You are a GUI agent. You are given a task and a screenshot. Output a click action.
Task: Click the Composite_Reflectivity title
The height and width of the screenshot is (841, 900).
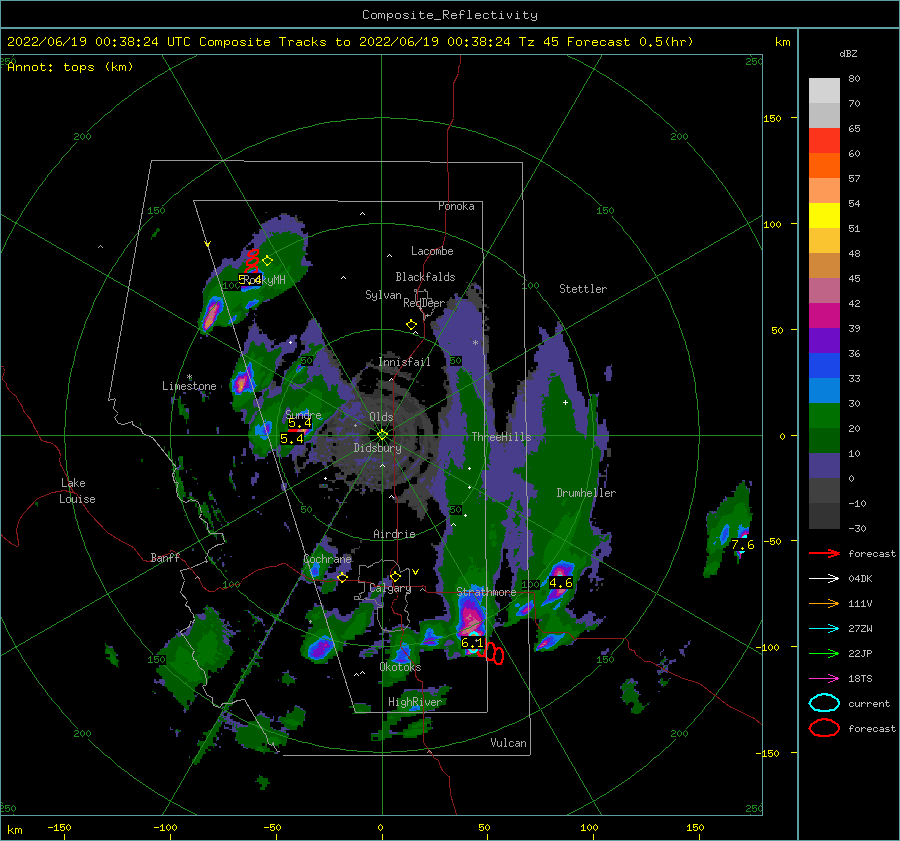(x=450, y=15)
